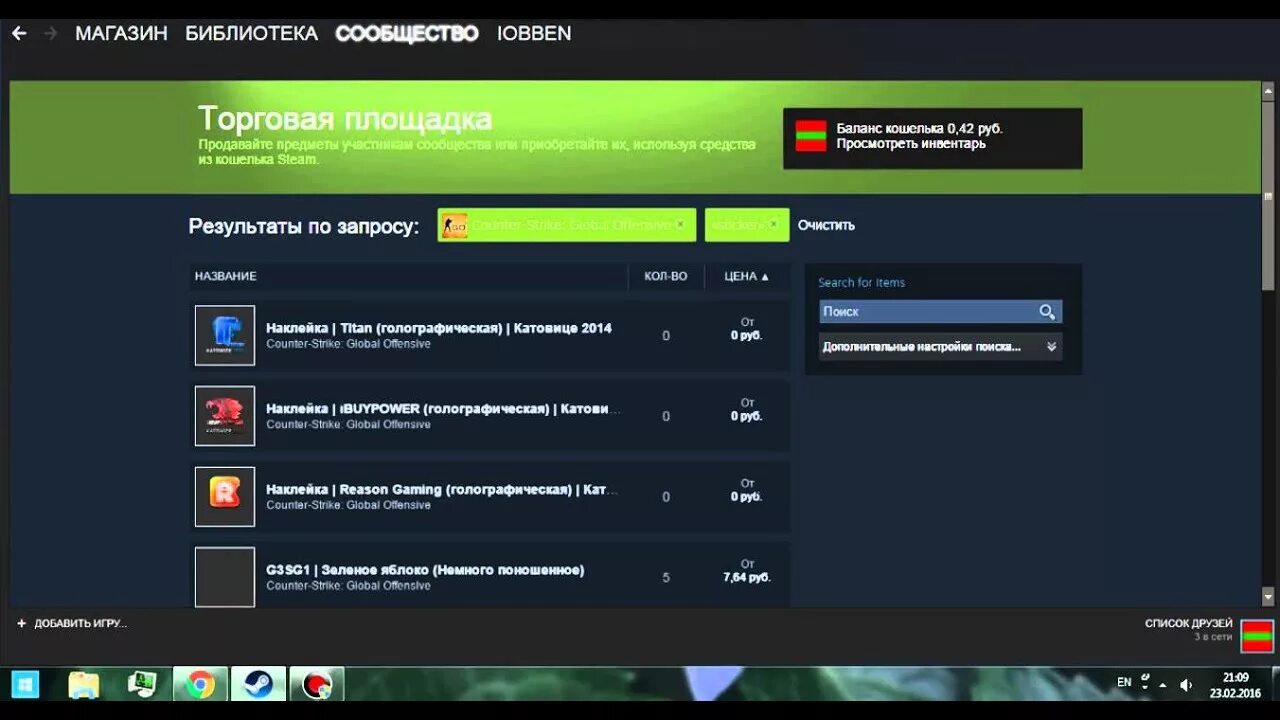This screenshot has height=720, width=1280.
Task: Click the CS:GO game icon in filter tag
Action: 454,225
